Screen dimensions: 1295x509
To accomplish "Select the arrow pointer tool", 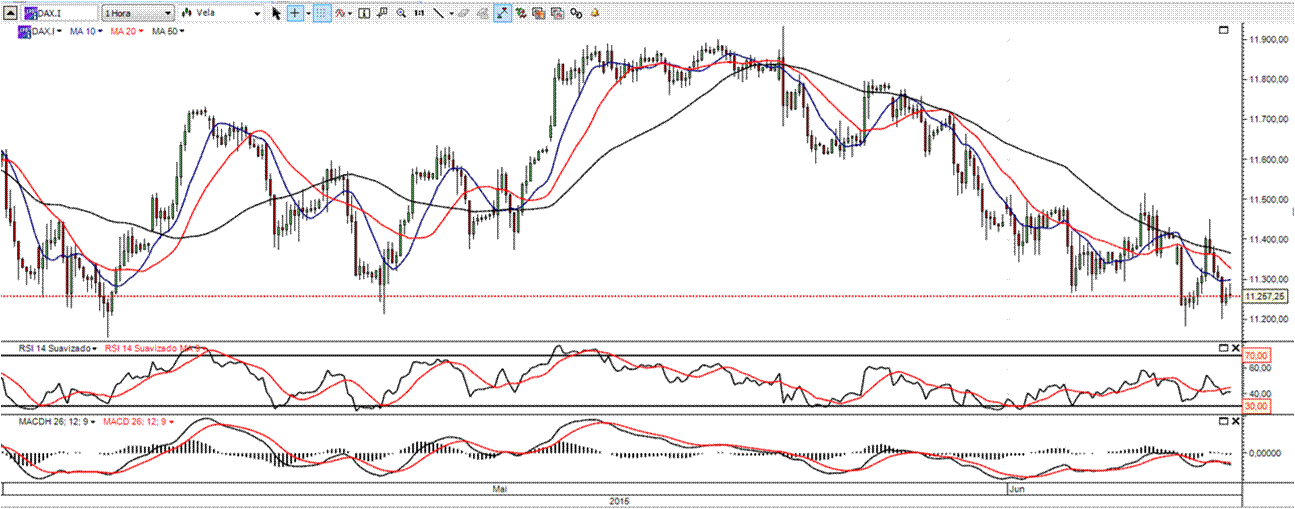I will (277, 13).
